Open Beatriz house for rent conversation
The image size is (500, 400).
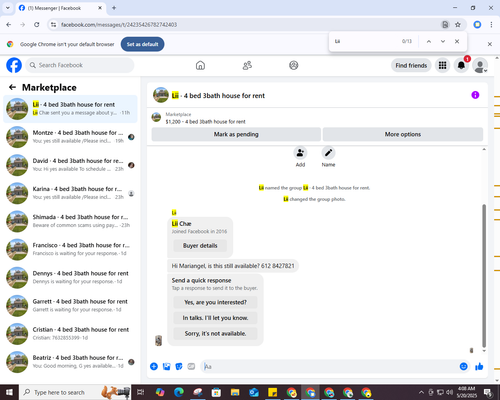(x=70, y=362)
